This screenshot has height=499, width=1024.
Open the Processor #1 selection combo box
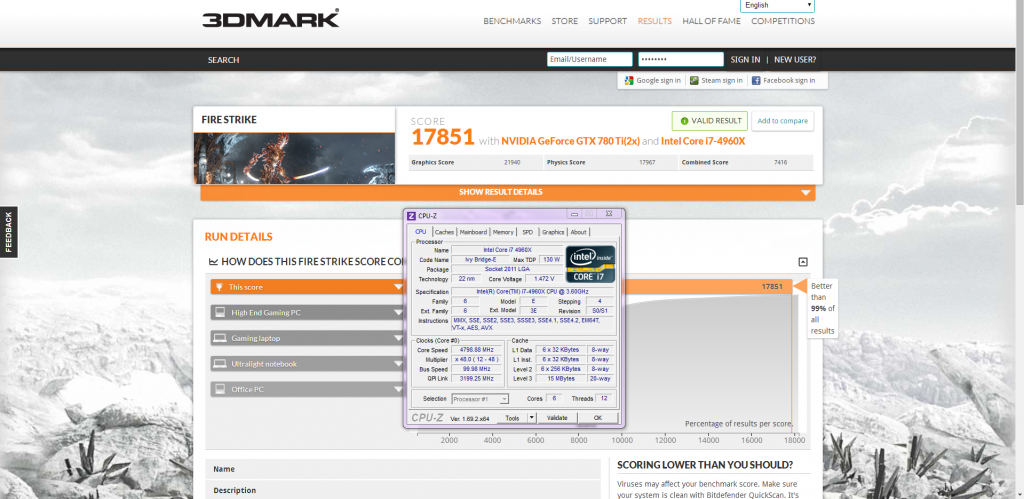[x=480, y=398]
